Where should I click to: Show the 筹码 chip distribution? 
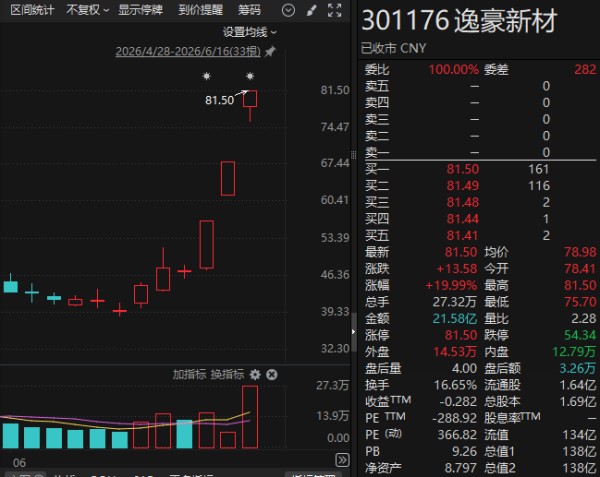tap(249, 10)
